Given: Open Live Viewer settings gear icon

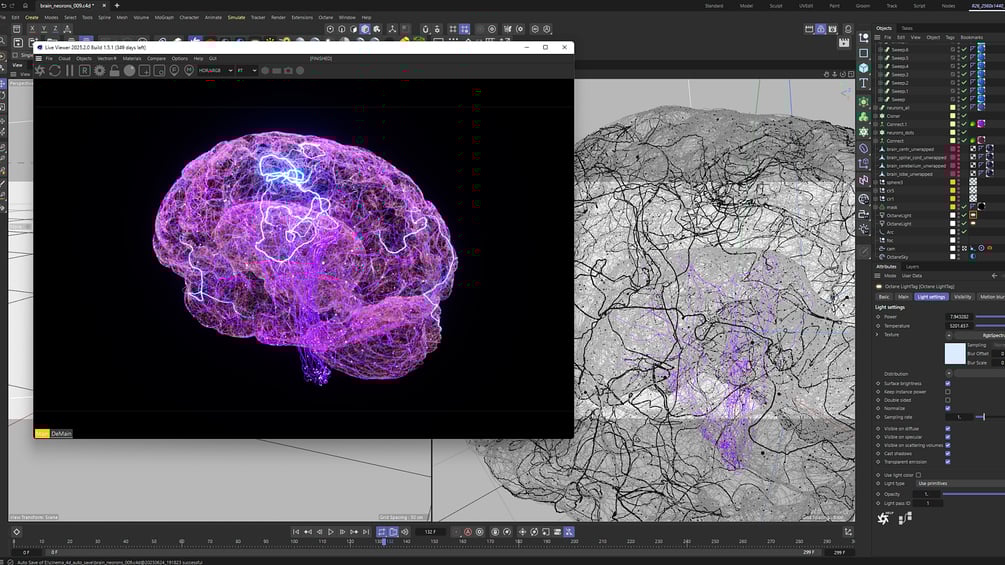Looking at the screenshot, I should click(x=99, y=70).
